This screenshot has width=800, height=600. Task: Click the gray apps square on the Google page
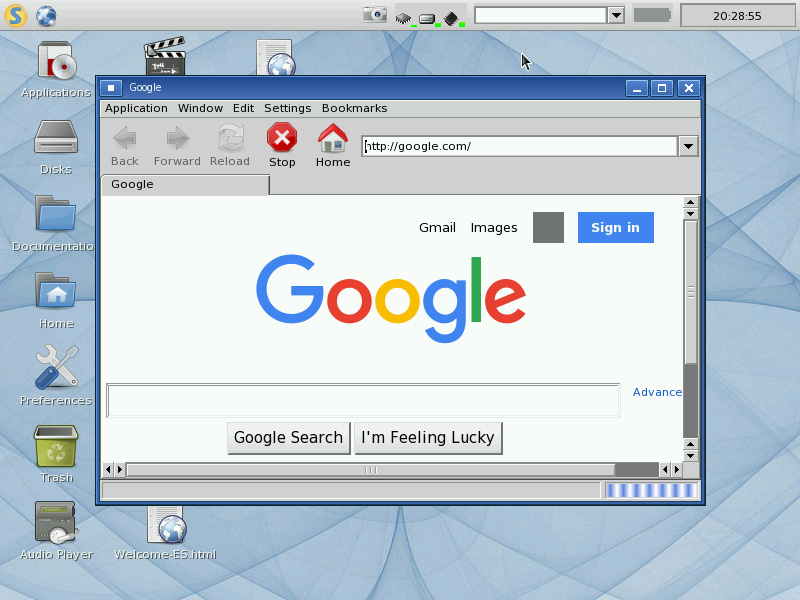548,228
